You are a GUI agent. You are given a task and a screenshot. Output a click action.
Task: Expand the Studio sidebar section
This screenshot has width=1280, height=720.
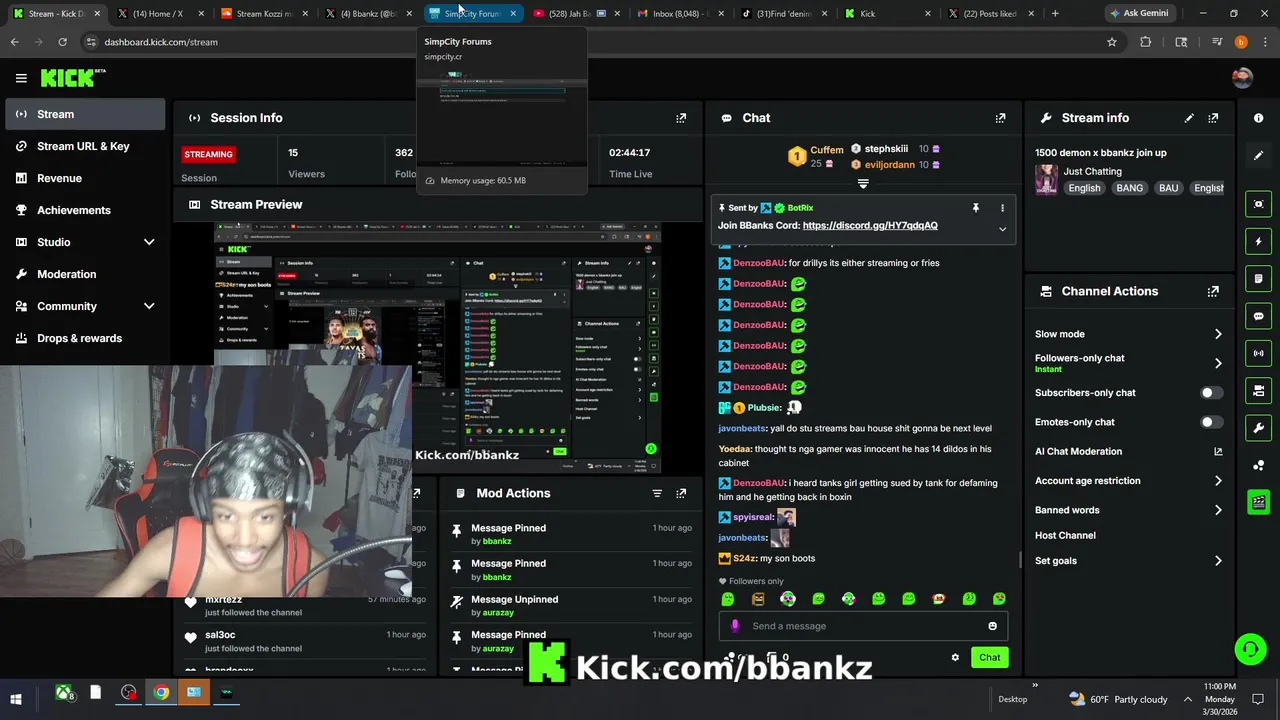(x=149, y=242)
